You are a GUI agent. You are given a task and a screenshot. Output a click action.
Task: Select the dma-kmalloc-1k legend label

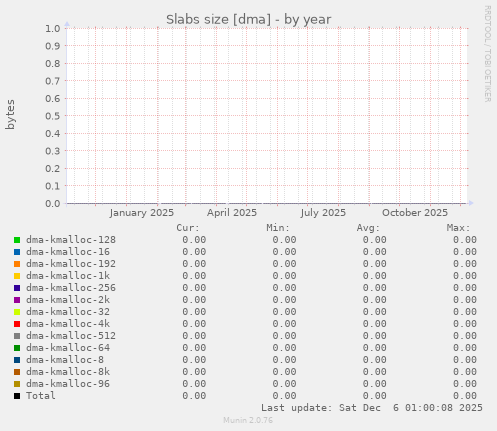(68, 276)
